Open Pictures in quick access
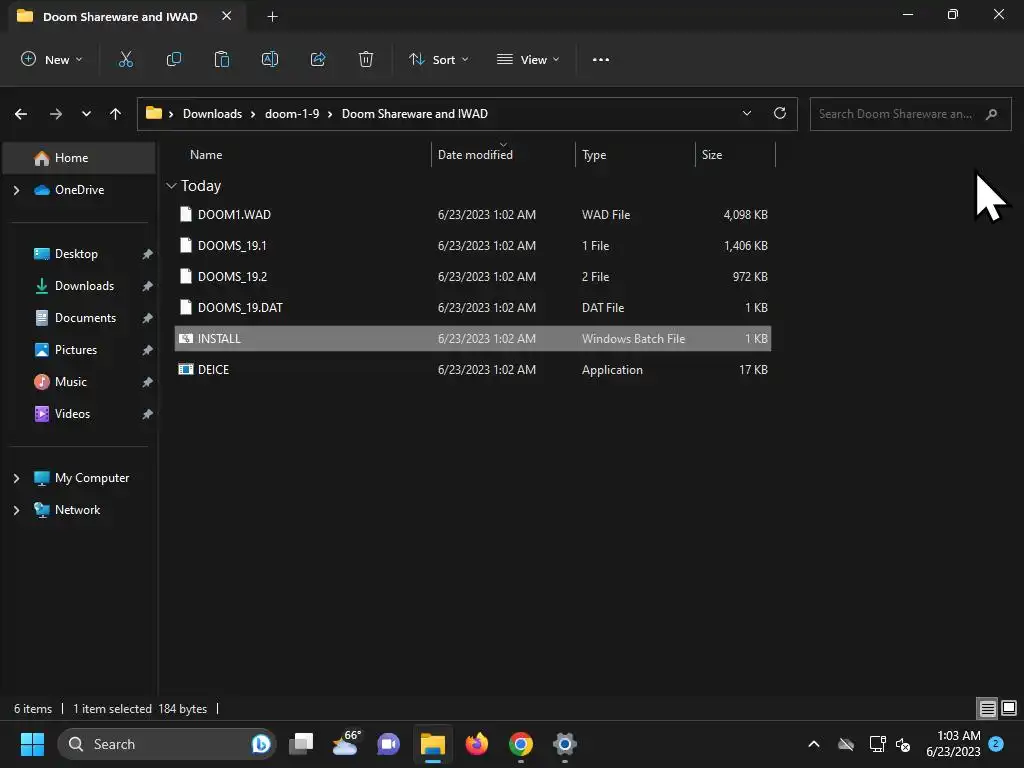The width and height of the screenshot is (1024, 768). 76,350
